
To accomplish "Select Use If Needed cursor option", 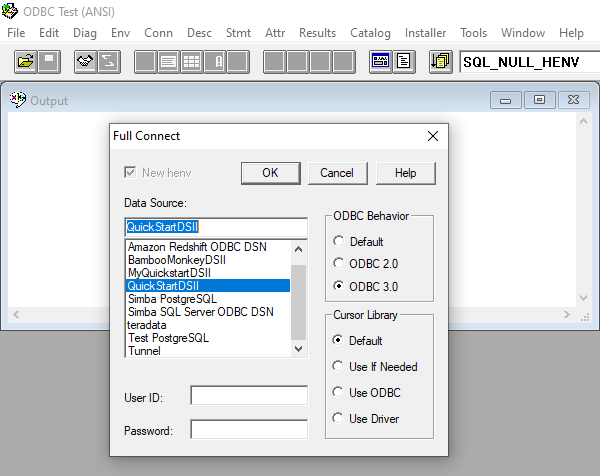I will click(340, 367).
